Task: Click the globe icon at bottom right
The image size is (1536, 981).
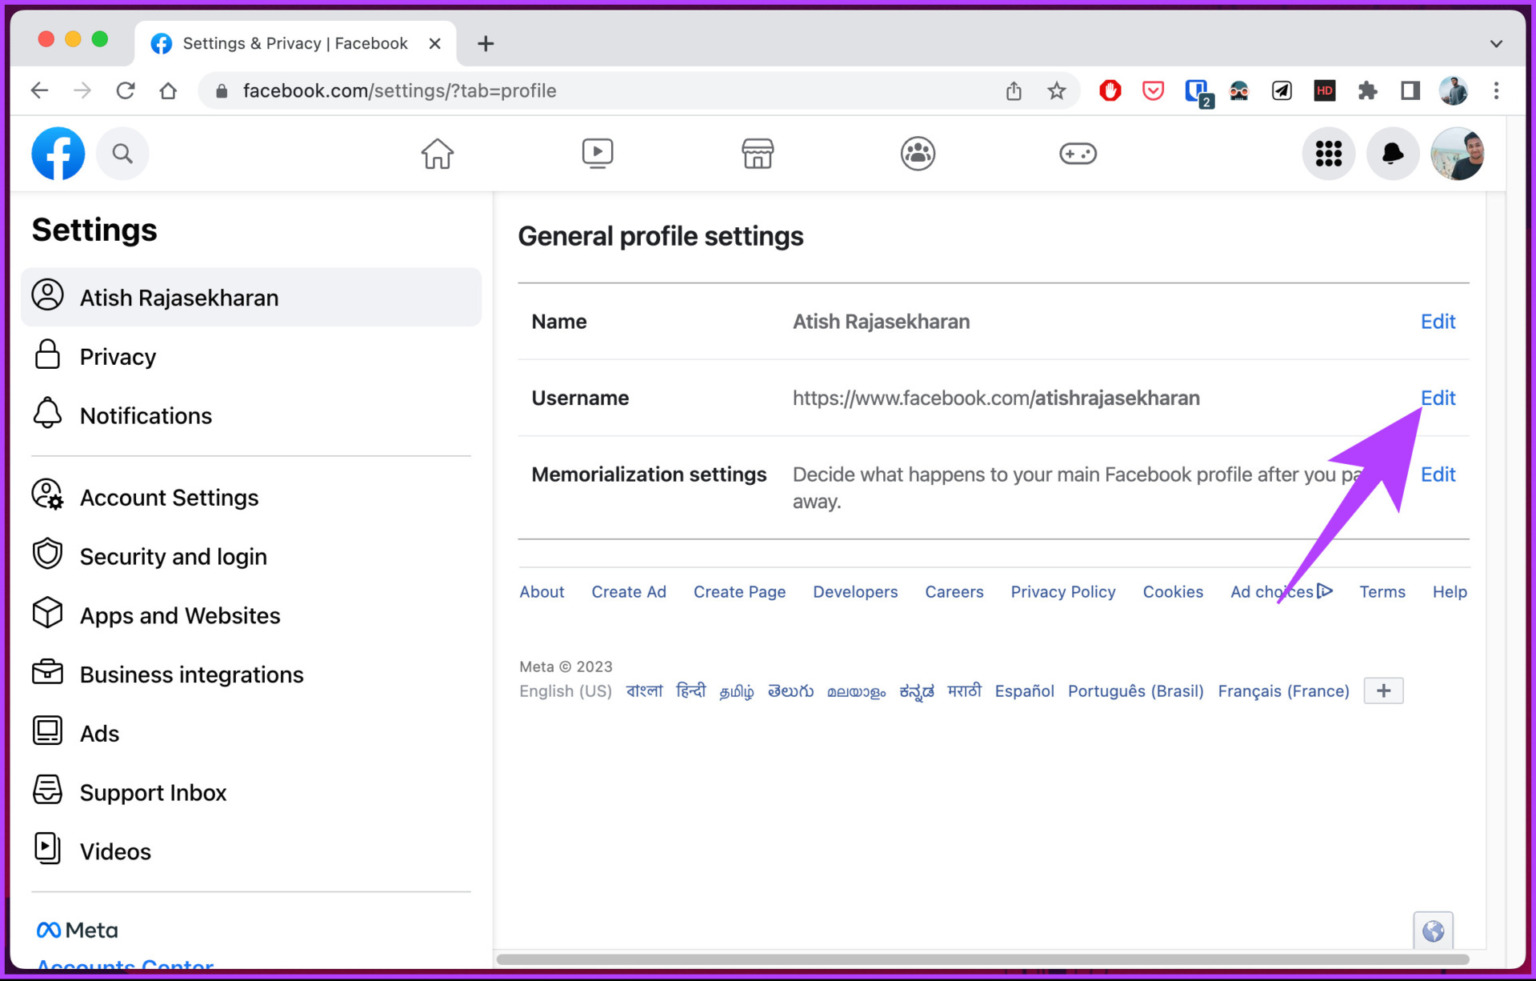Action: coord(1432,930)
